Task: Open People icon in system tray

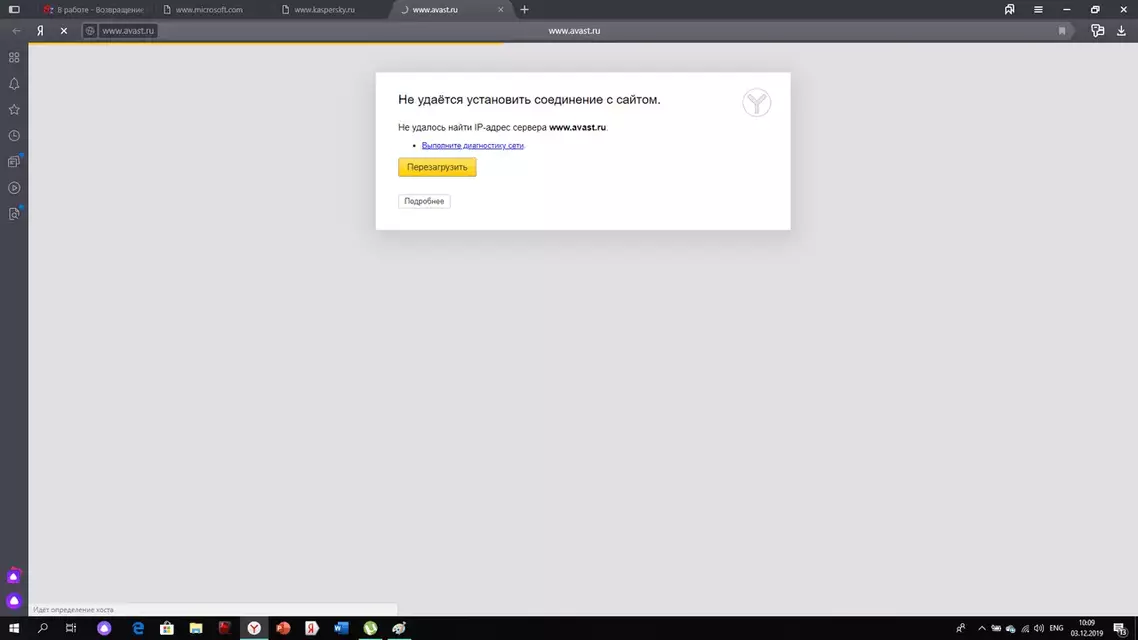Action: [x=961, y=628]
